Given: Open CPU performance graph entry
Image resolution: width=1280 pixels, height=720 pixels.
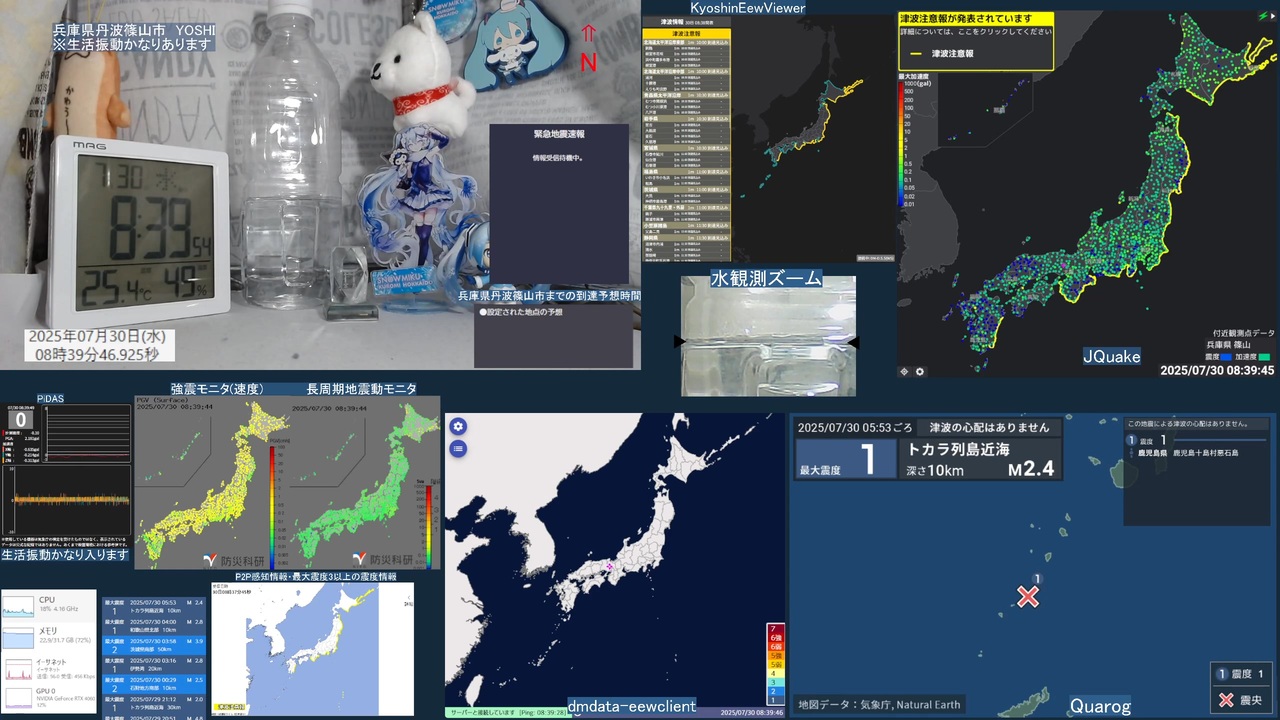Looking at the screenshot, I should click(x=48, y=606).
